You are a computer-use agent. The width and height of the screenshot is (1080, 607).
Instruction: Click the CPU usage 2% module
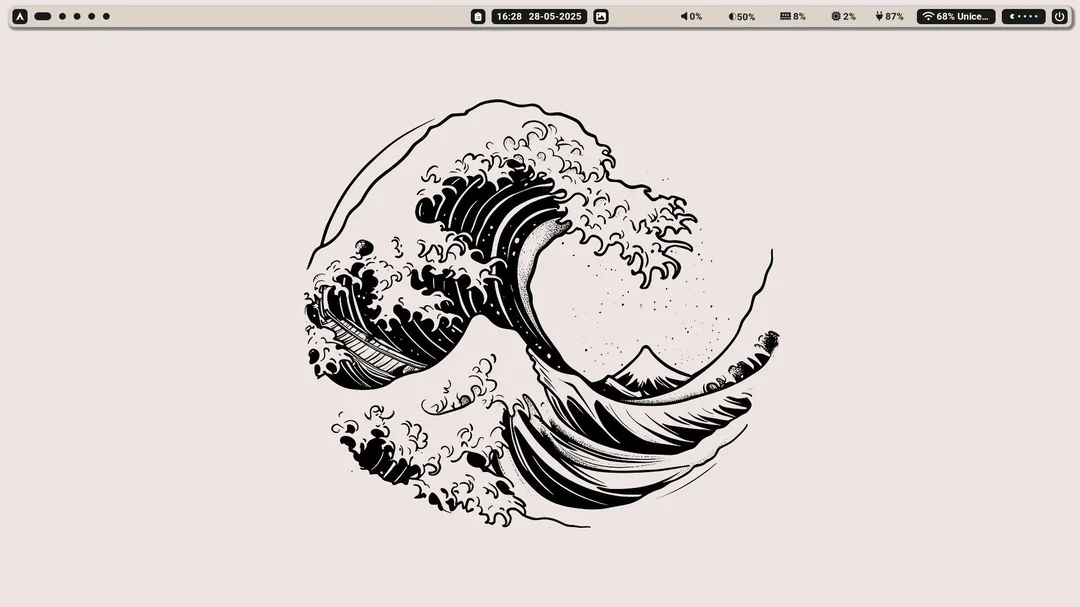[843, 17]
